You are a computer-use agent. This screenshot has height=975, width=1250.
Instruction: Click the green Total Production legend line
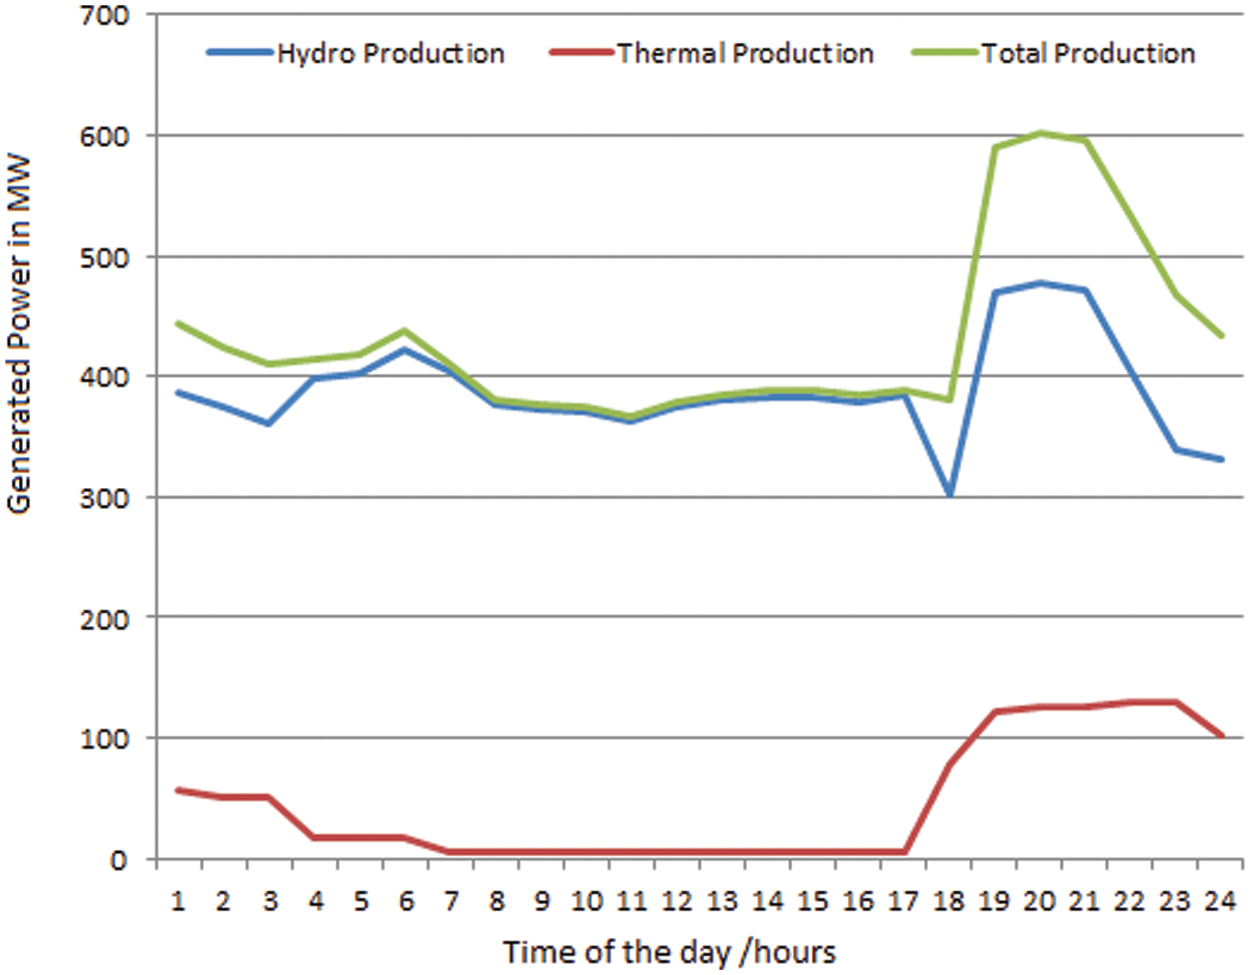click(x=944, y=53)
